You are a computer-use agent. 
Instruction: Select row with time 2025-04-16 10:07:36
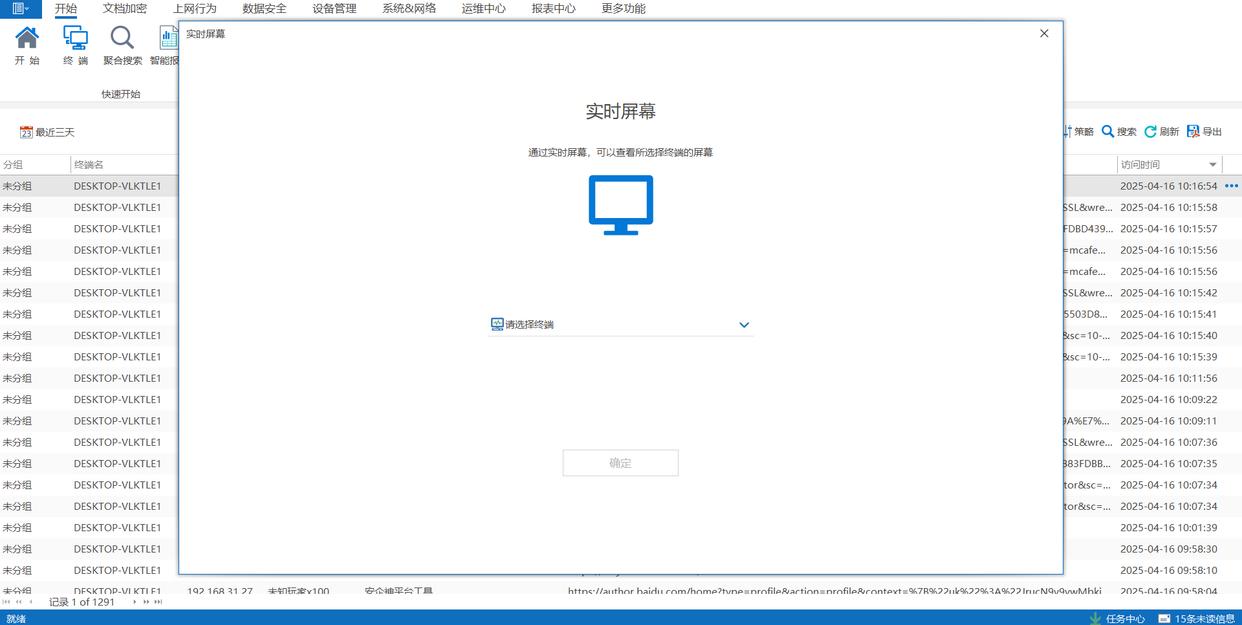(1168, 442)
